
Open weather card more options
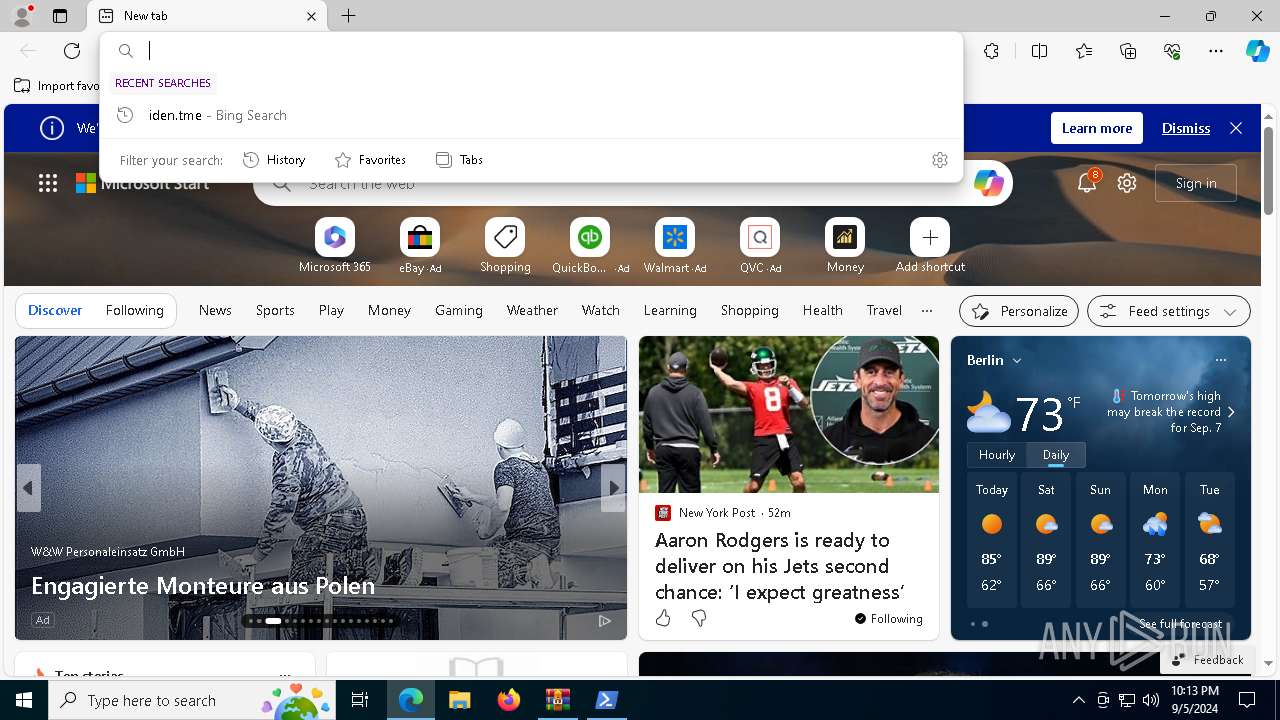tap(1220, 360)
